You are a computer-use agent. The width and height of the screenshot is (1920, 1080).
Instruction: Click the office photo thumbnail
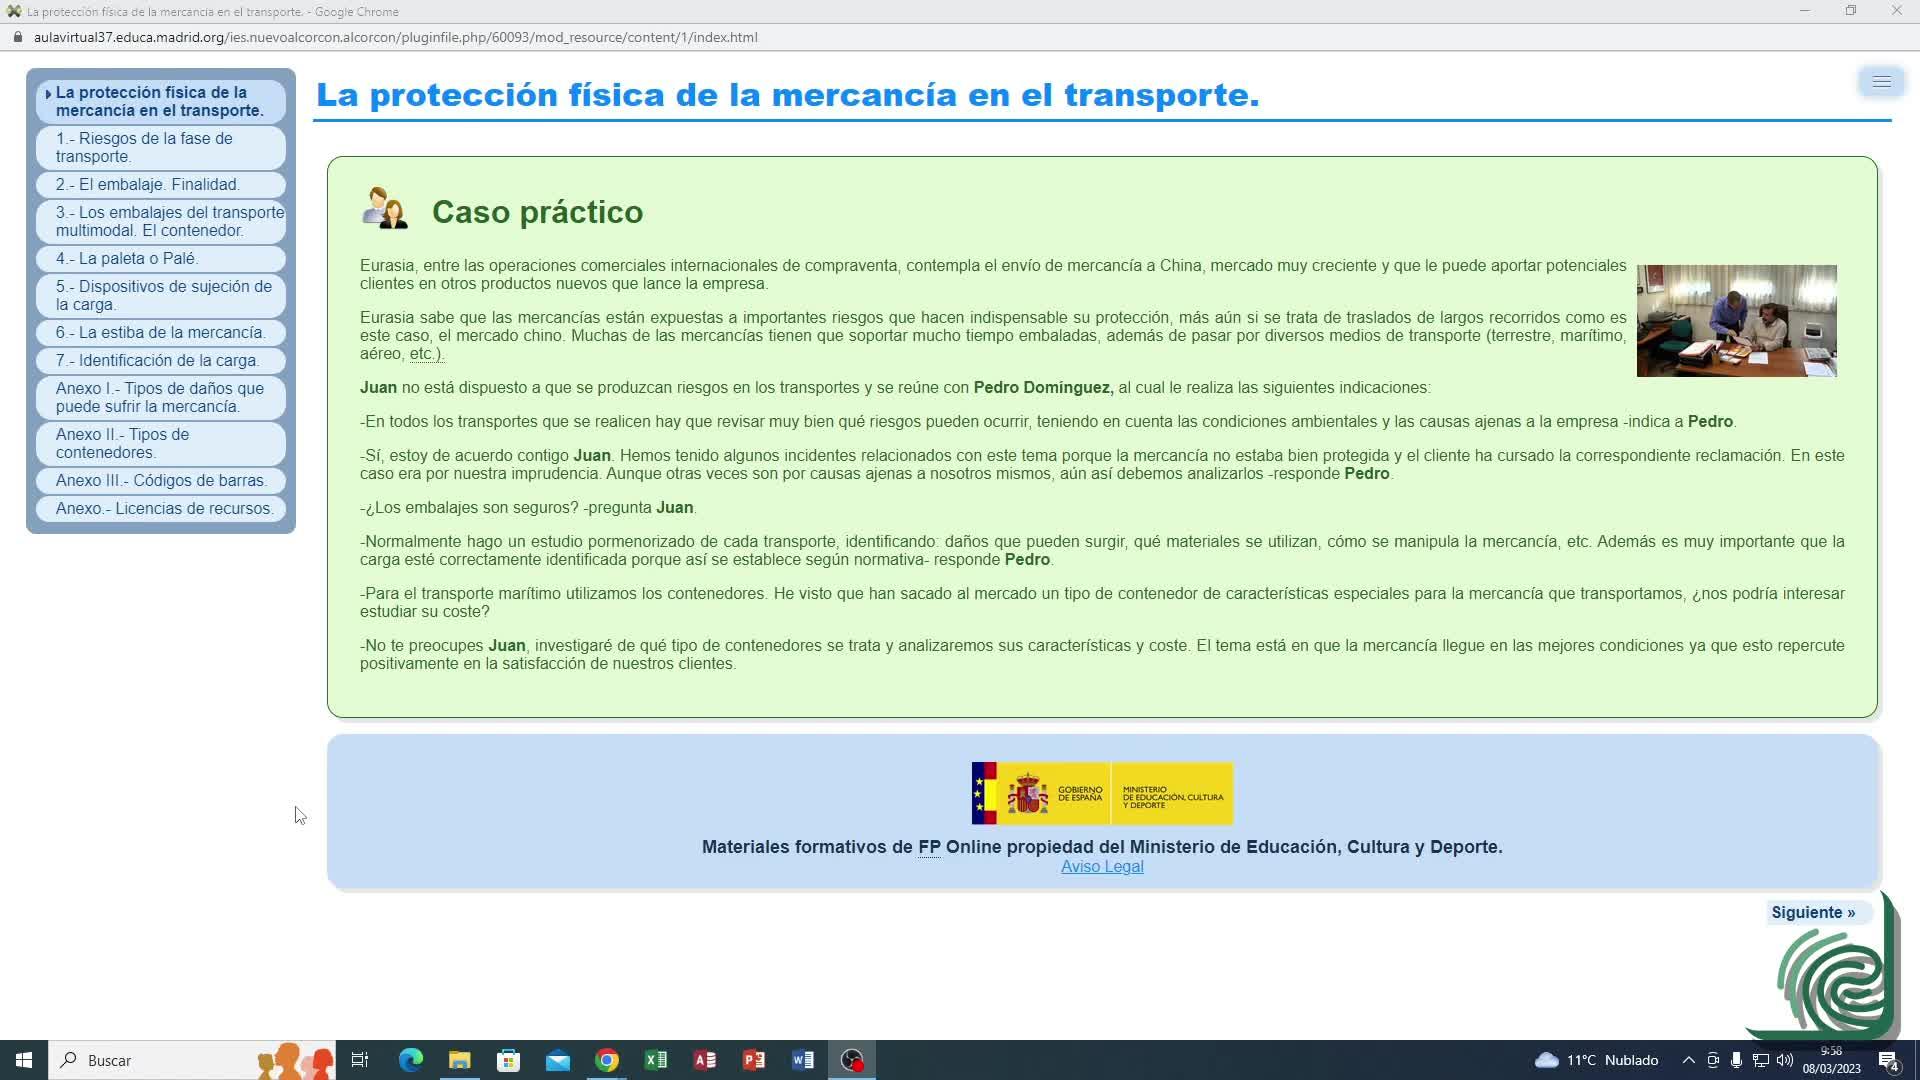(x=1736, y=321)
